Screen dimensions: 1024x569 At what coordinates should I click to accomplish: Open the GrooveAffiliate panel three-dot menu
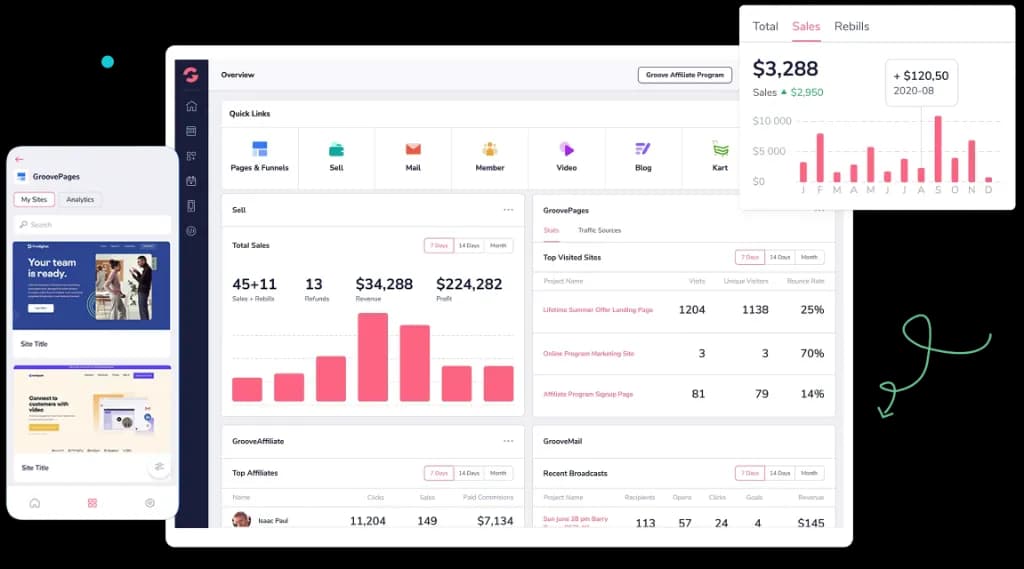coord(508,441)
